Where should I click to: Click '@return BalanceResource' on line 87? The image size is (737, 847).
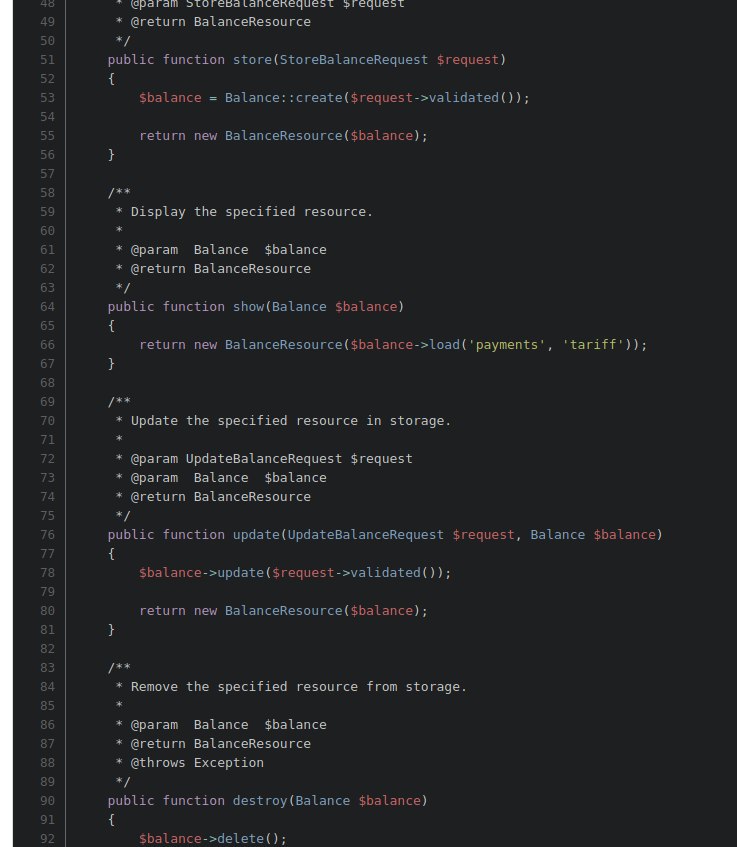(220, 744)
